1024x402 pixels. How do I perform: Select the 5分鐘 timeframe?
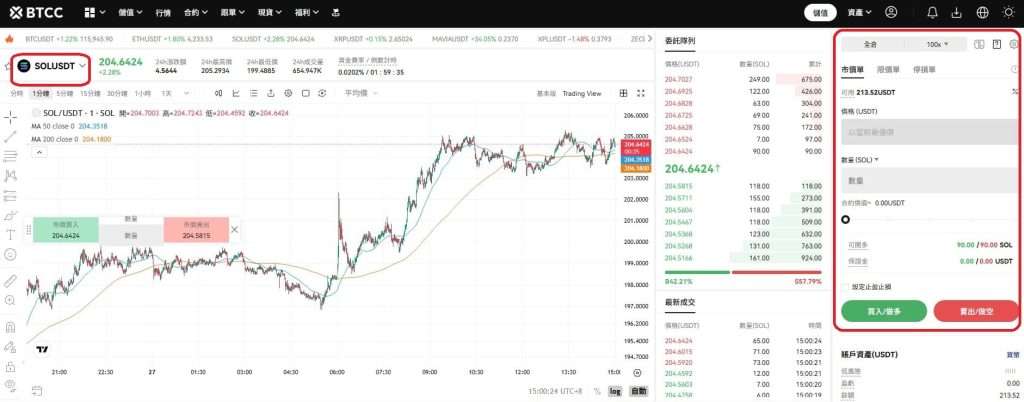click(x=65, y=93)
